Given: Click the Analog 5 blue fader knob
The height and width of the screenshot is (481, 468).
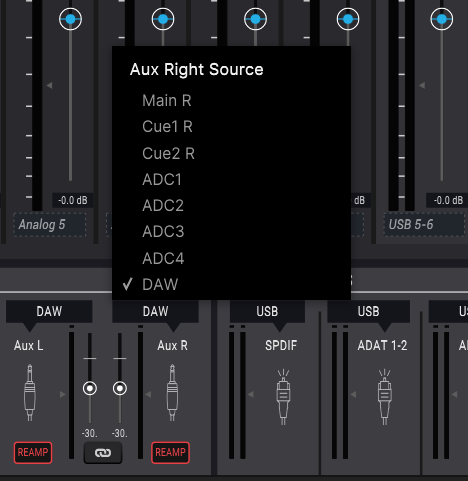Looking at the screenshot, I should (x=70, y=19).
